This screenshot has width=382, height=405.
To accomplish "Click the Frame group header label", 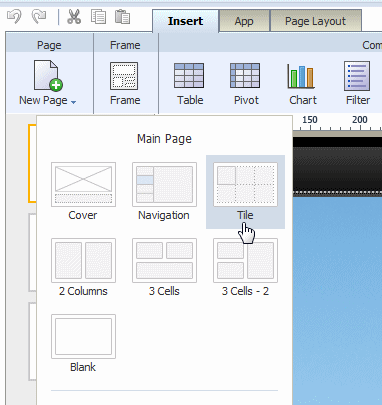I will (125, 45).
